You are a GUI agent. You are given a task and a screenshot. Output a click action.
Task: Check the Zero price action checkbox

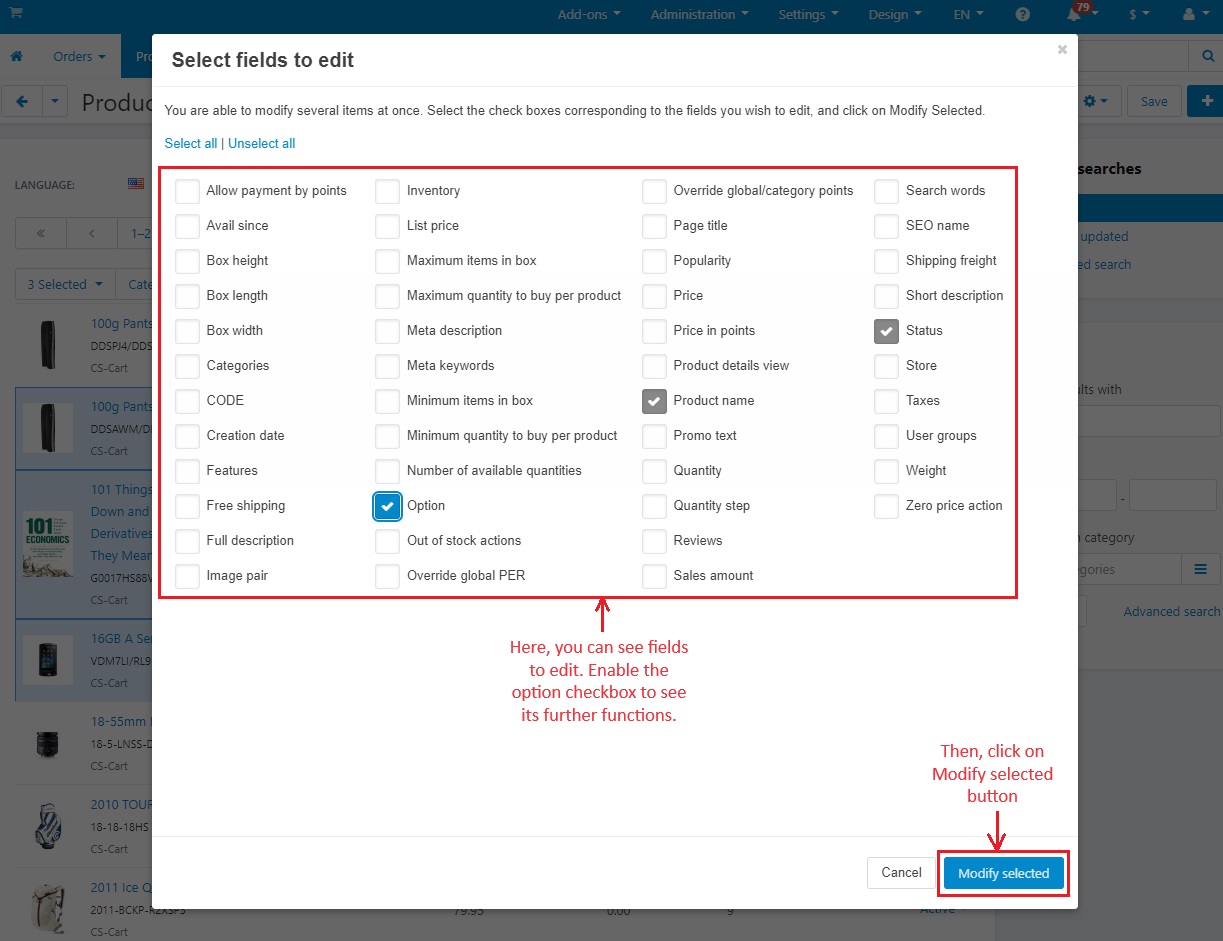(x=886, y=506)
